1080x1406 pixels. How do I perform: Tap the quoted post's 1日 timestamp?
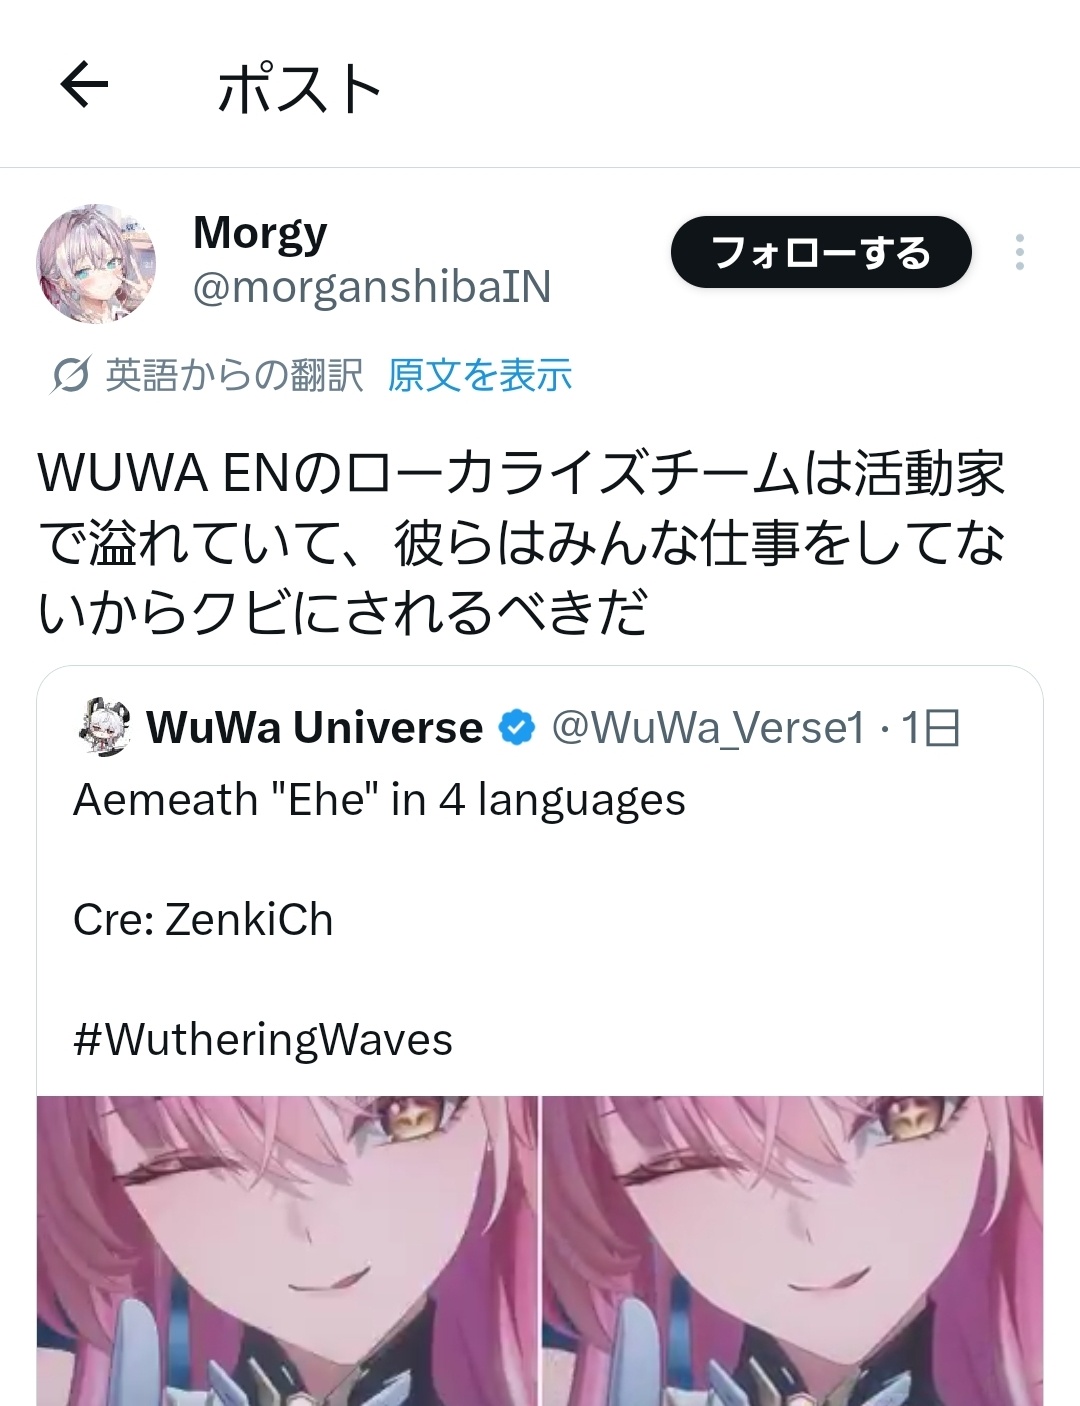tap(931, 728)
